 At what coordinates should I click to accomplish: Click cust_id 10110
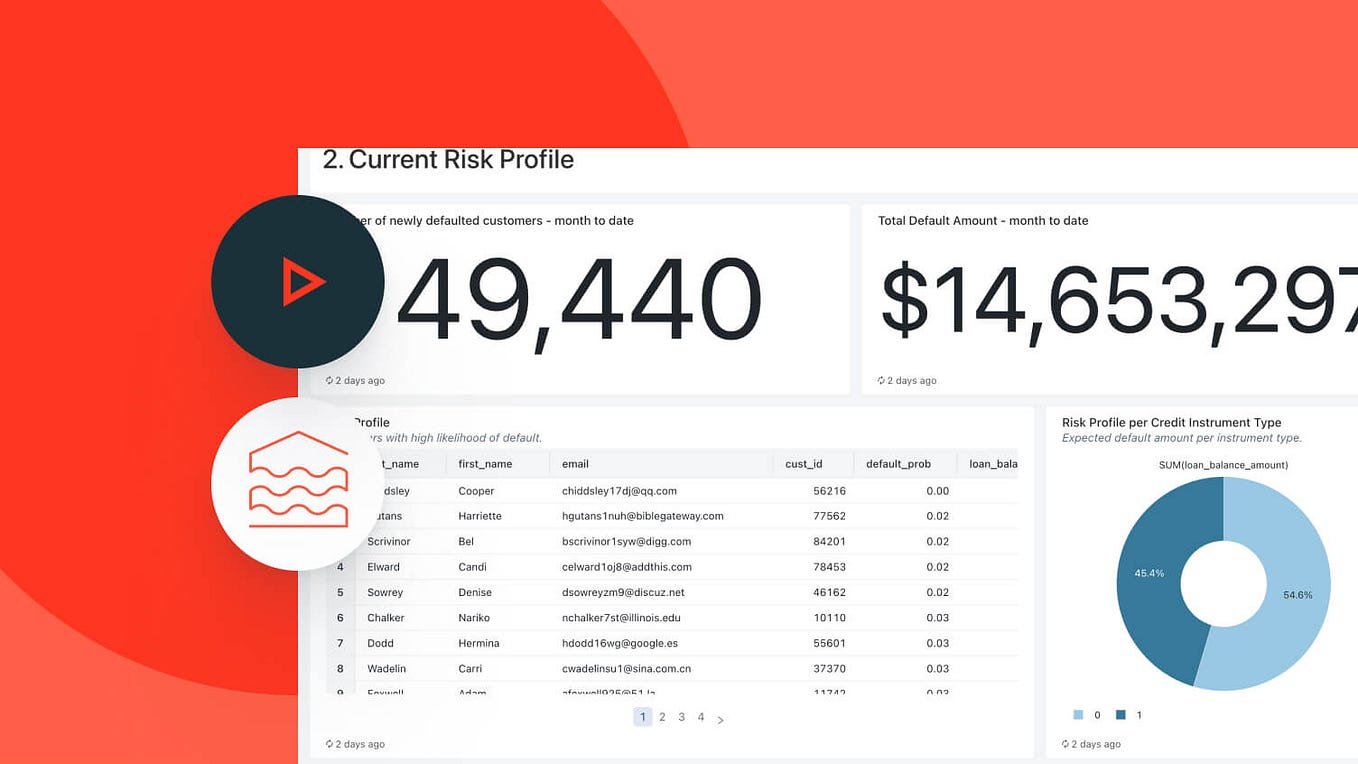(x=830, y=618)
